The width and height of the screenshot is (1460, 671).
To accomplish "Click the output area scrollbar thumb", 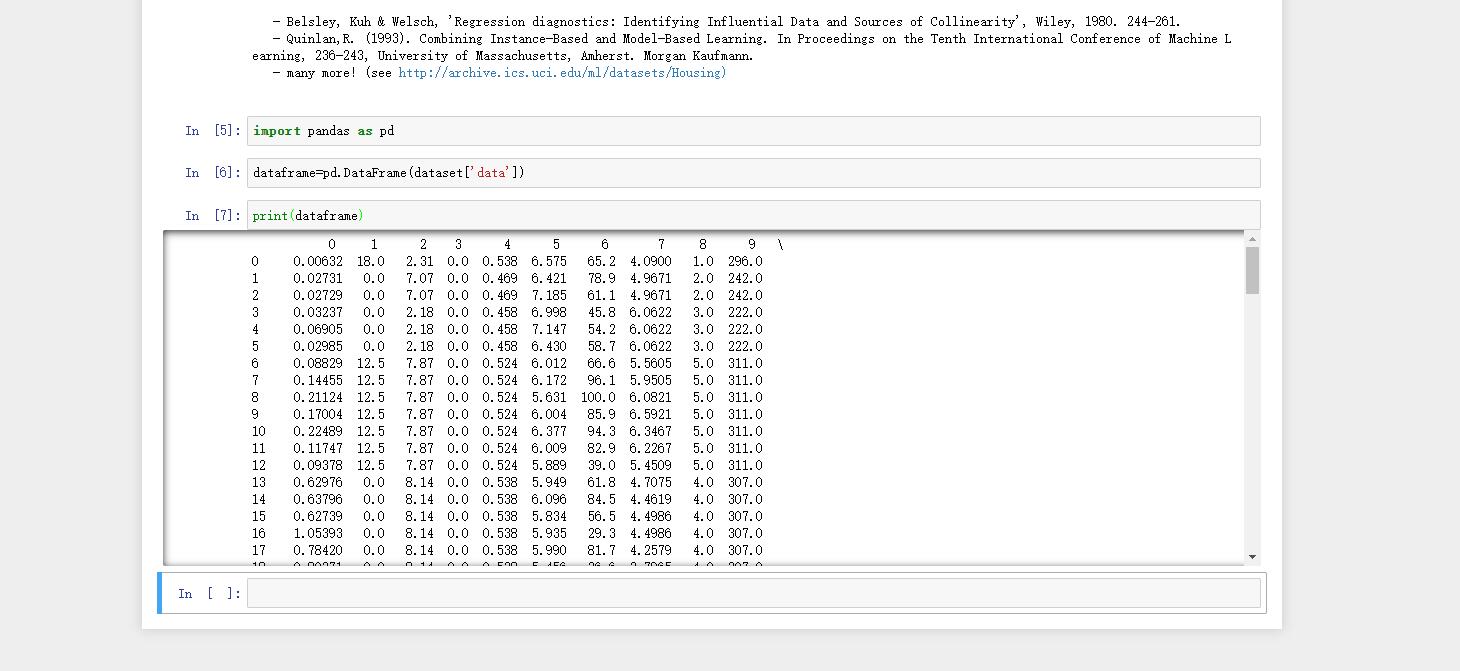I will click(x=1252, y=270).
